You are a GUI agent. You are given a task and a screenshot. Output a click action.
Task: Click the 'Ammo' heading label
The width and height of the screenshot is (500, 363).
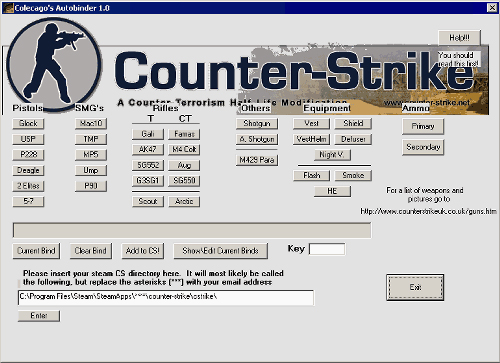coord(416,108)
